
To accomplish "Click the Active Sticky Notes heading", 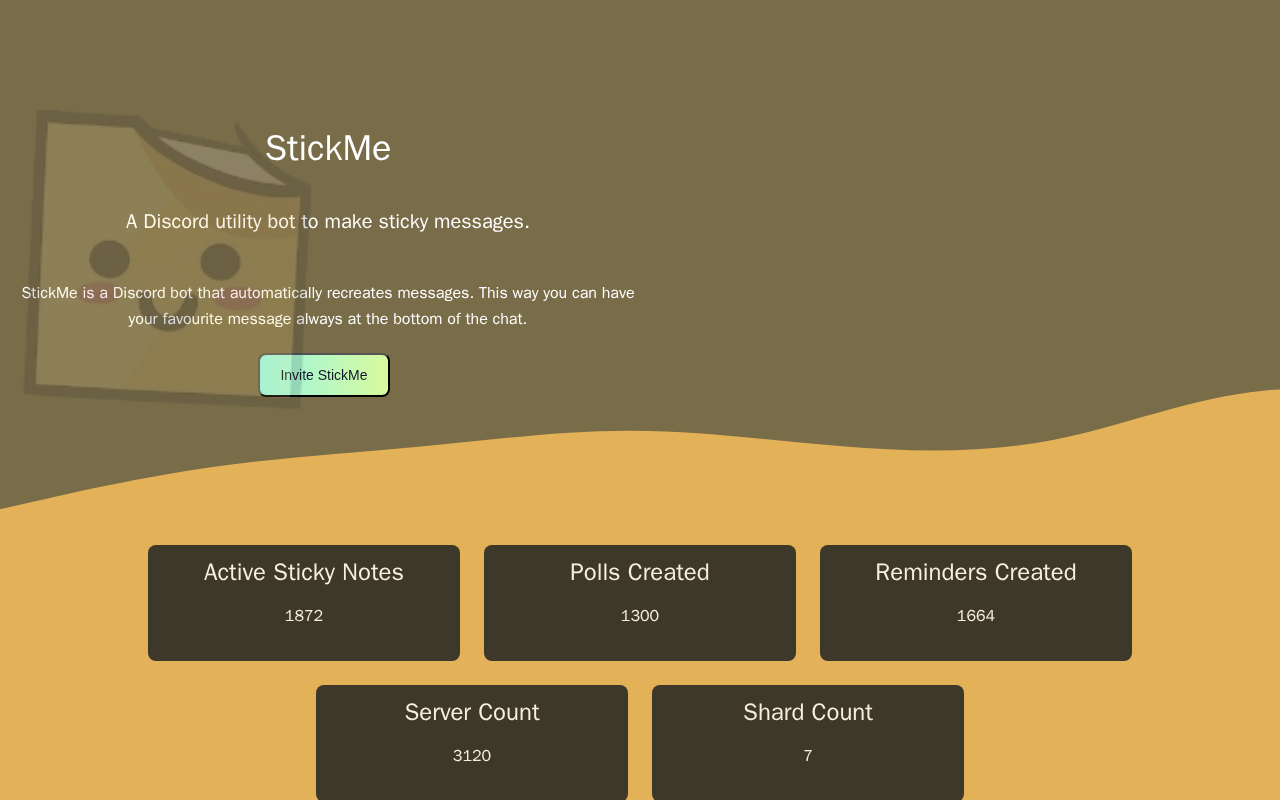I will click(x=304, y=572).
